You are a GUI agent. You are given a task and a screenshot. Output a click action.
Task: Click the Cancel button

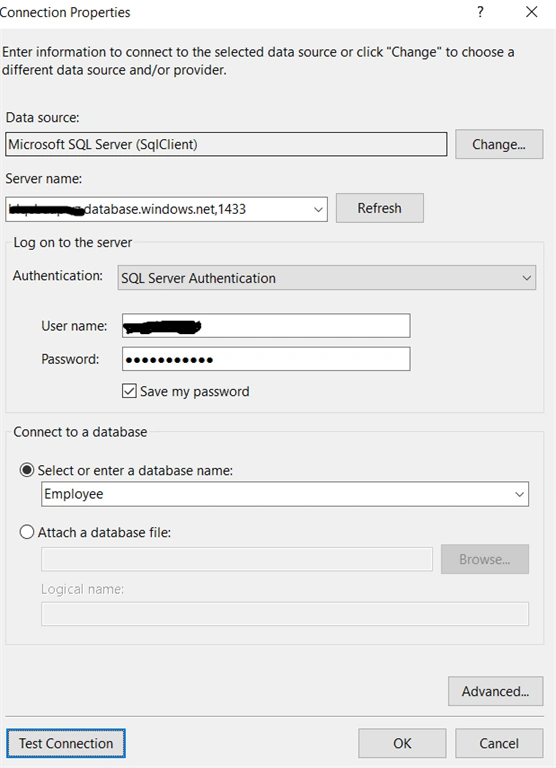499,743
